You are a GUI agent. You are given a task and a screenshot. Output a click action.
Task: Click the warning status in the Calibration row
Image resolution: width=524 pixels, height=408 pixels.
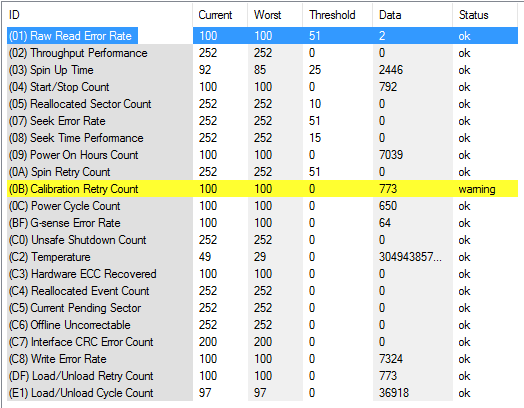coord(477,189)
